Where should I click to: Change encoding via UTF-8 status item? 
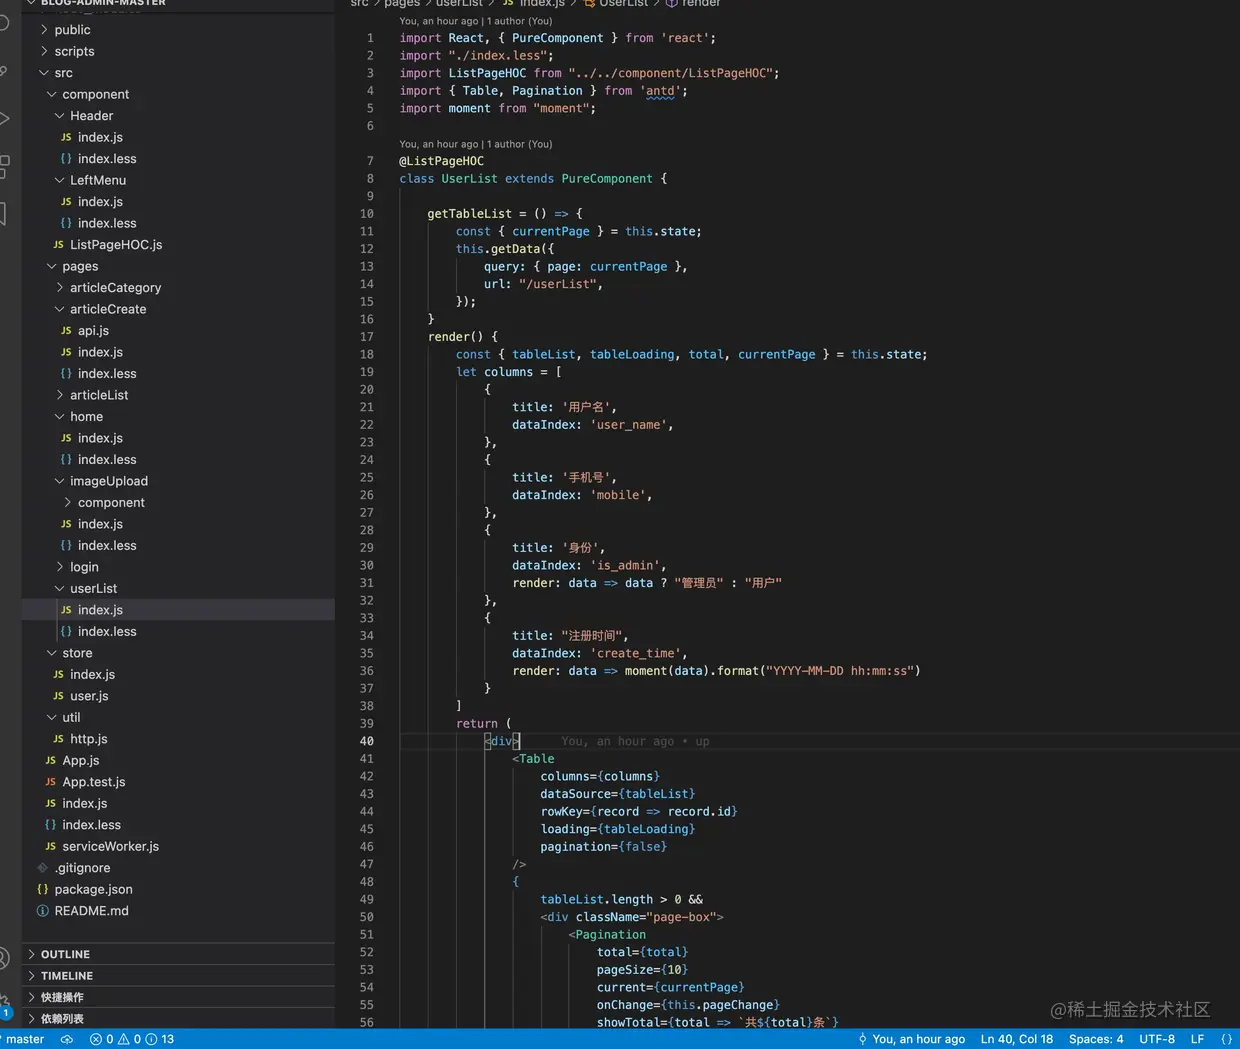pos(1157,1039)
